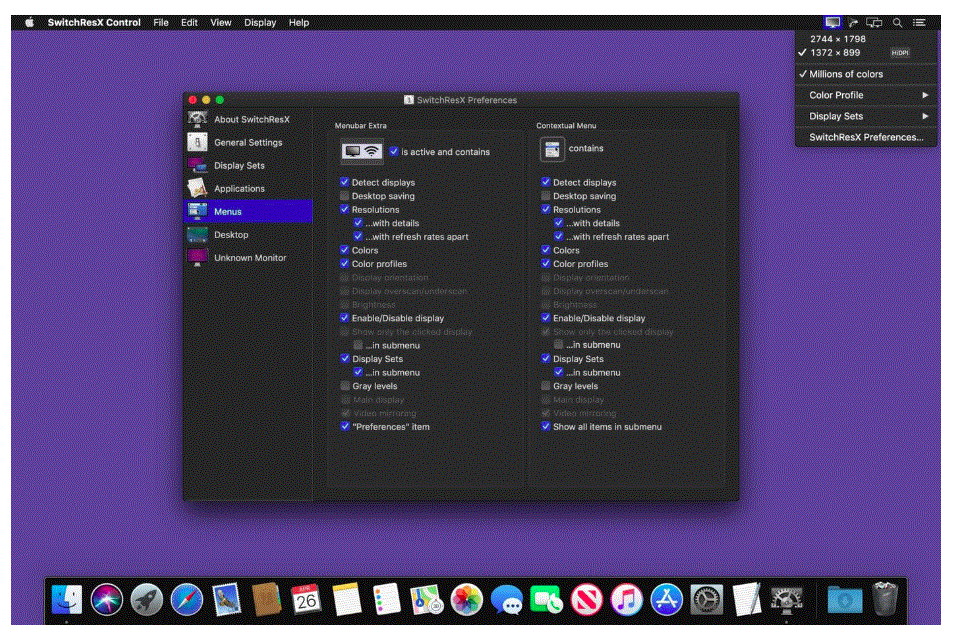954x636 pixels.
Task: Uncheck Detect displays under Menubar Extra
Action: point(344,182)
